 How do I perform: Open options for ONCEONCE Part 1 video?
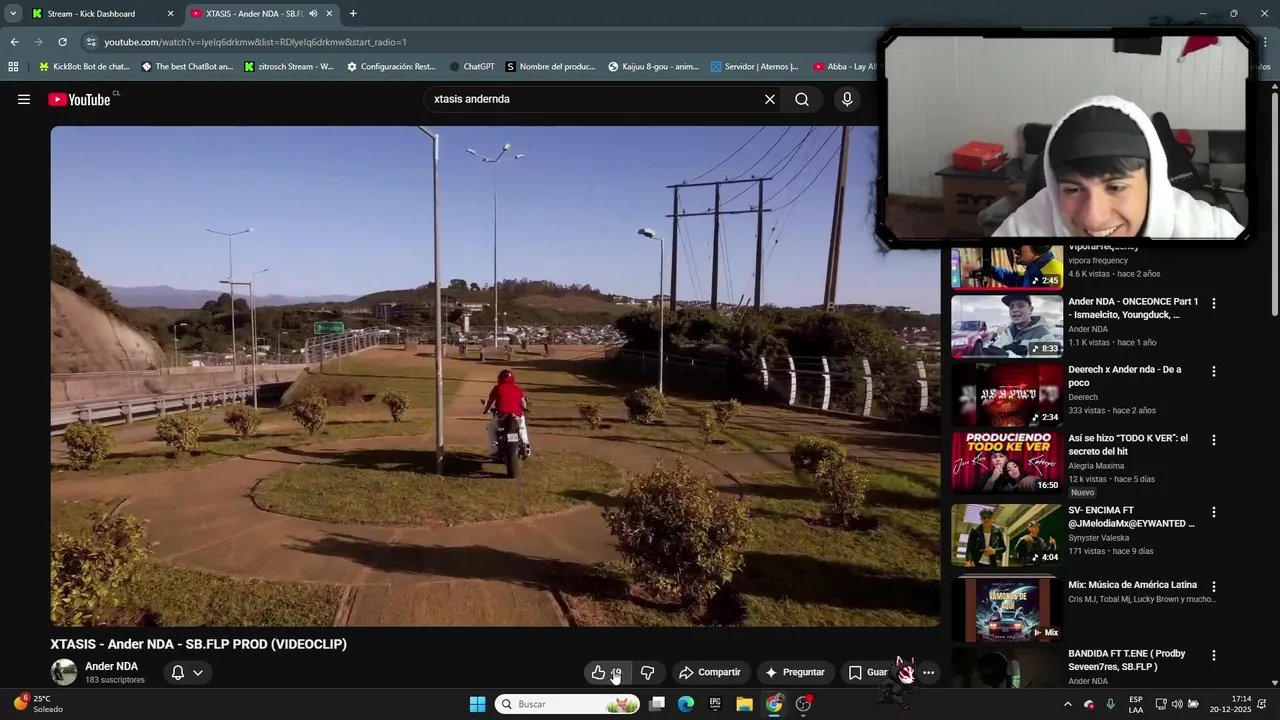click(x=1214, y=303)
